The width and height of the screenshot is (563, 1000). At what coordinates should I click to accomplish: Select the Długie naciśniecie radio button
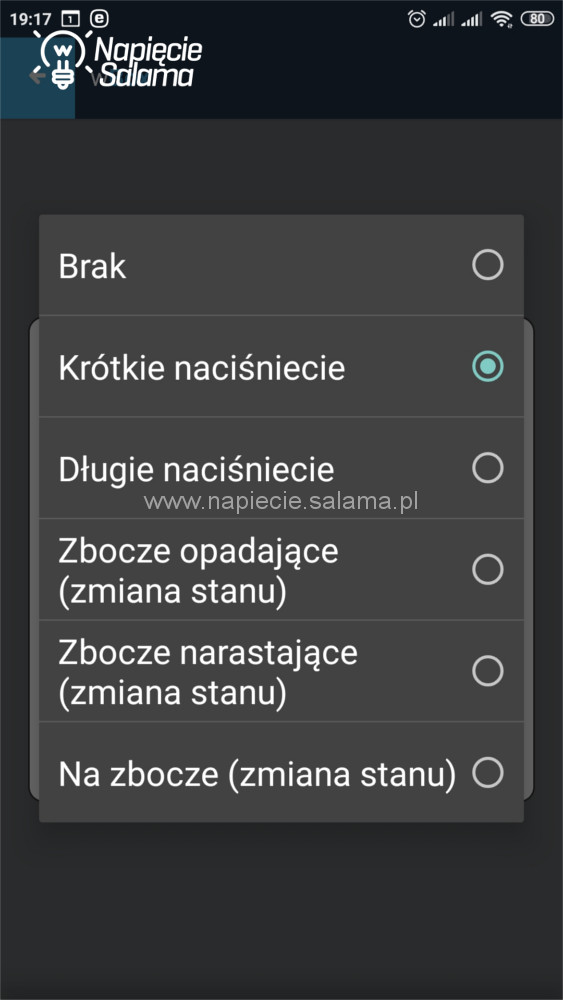488,467
